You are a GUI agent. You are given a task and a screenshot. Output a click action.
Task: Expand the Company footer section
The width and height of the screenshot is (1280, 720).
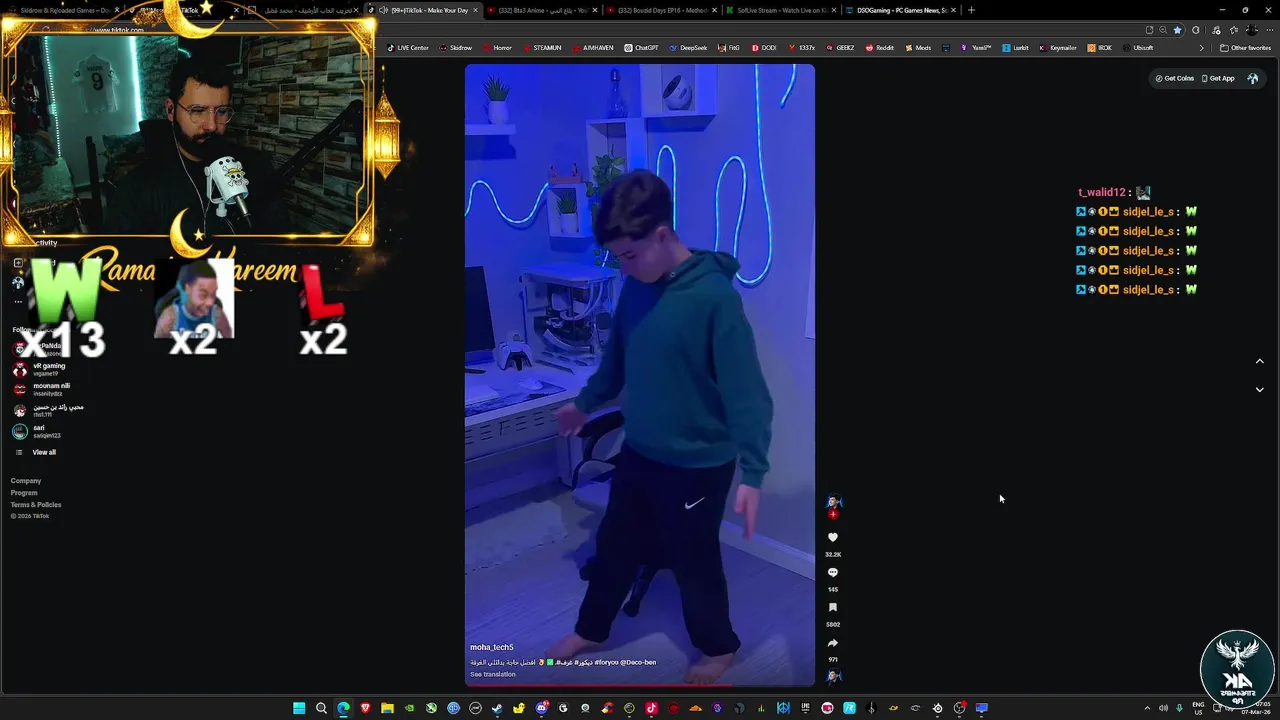click(x=26, y=481)
